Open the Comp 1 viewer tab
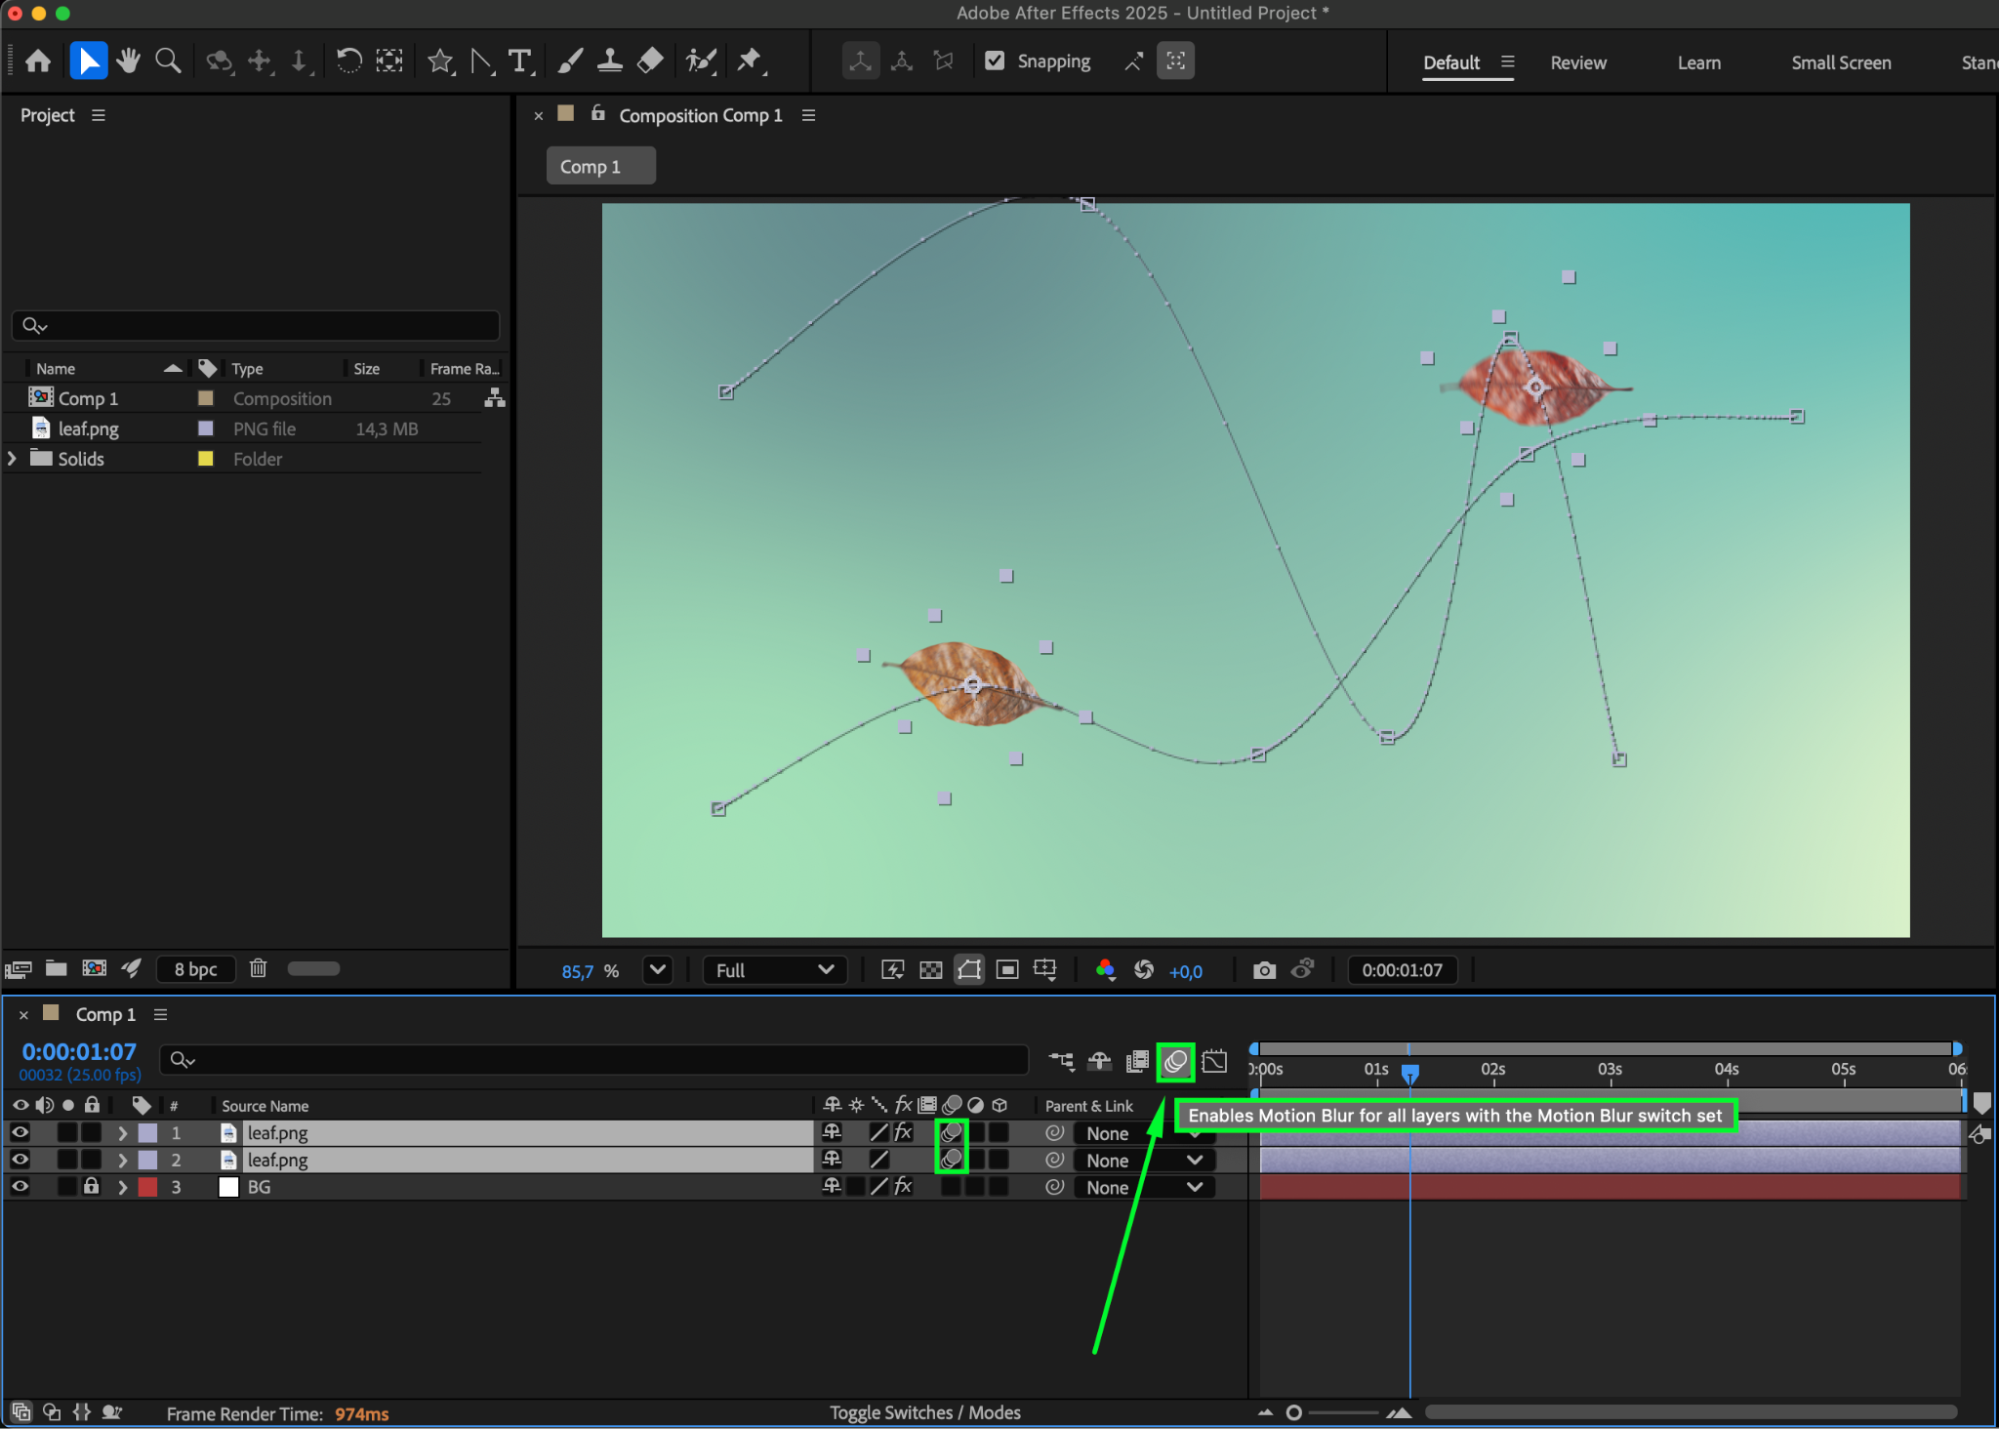This screenshot has height=1429, width=1999. click(x=600, y=166)
